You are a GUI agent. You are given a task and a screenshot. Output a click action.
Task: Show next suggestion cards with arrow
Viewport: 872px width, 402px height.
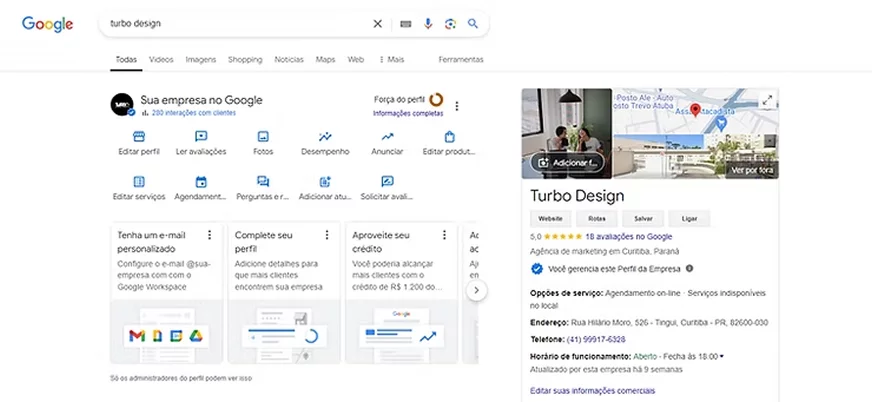click(477, 291)
